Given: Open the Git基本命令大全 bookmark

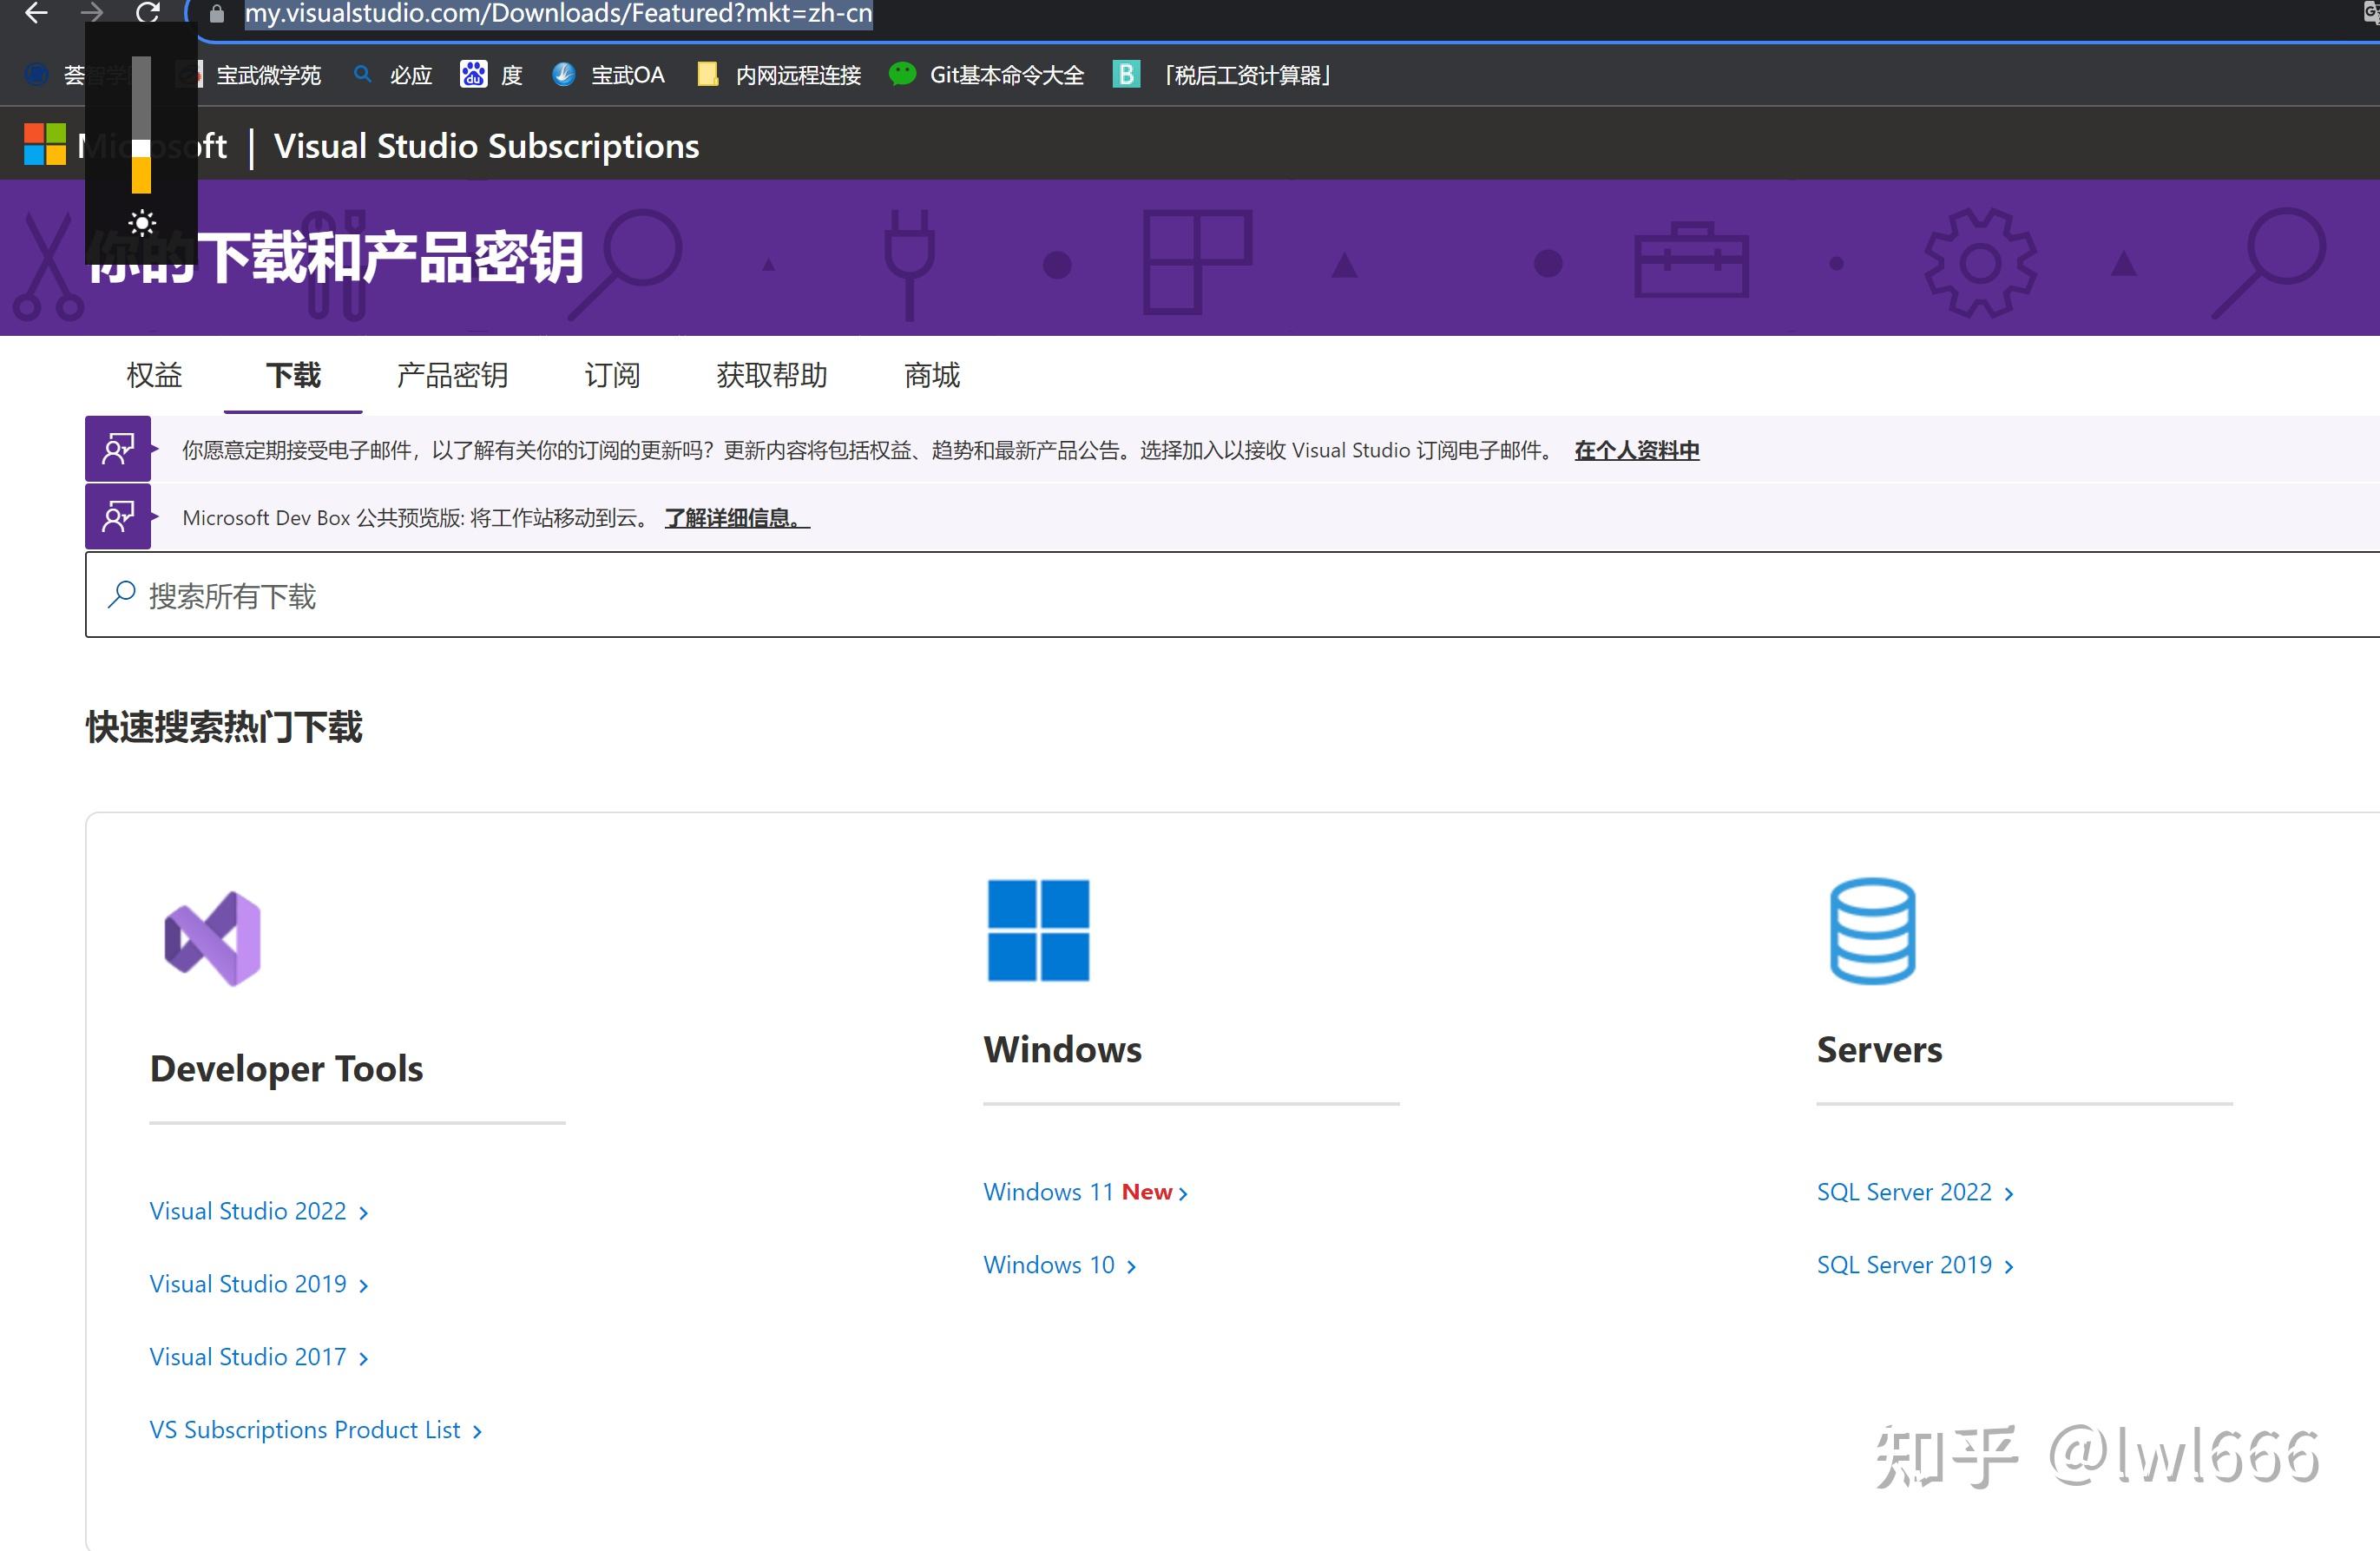Looking at the screenshot, I should [1005, 74].
